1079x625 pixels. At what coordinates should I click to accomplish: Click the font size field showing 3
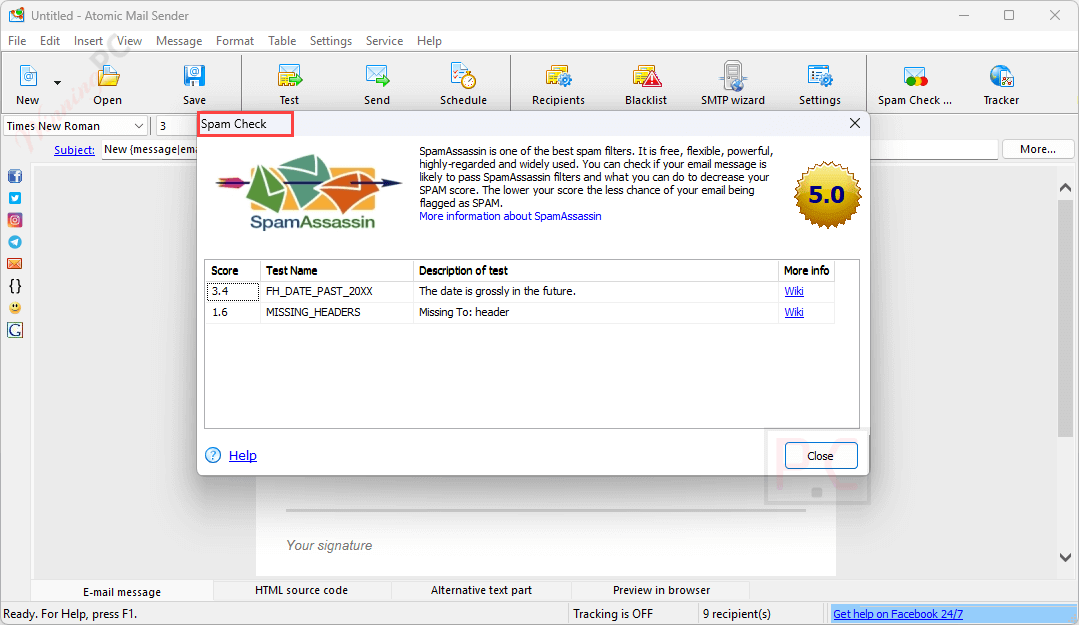coord(176,126)
